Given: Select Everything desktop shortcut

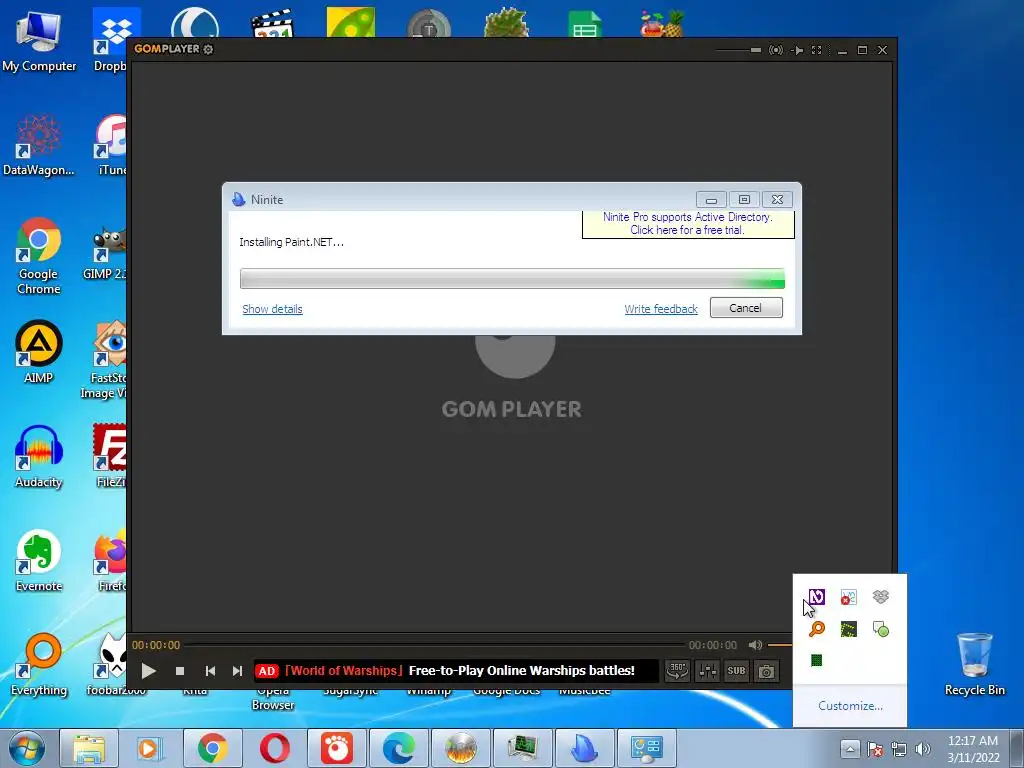Looking at the screenshot, I should click(x=39, y=665).
